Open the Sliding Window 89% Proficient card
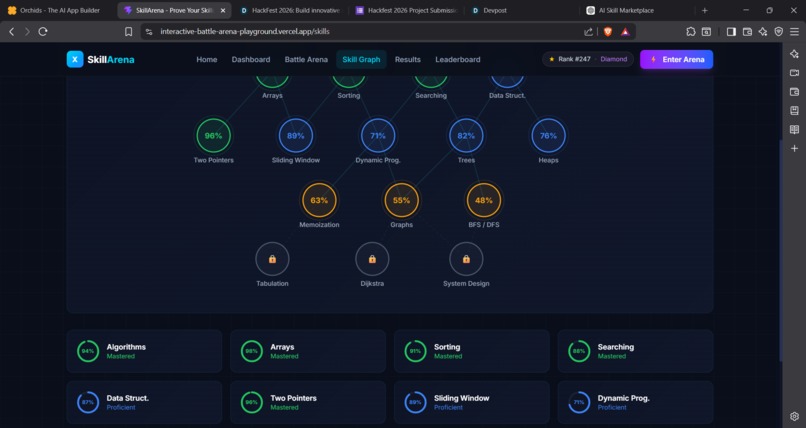Image resolution: width=806 pixels, height=428 pixels. [471, 402]
